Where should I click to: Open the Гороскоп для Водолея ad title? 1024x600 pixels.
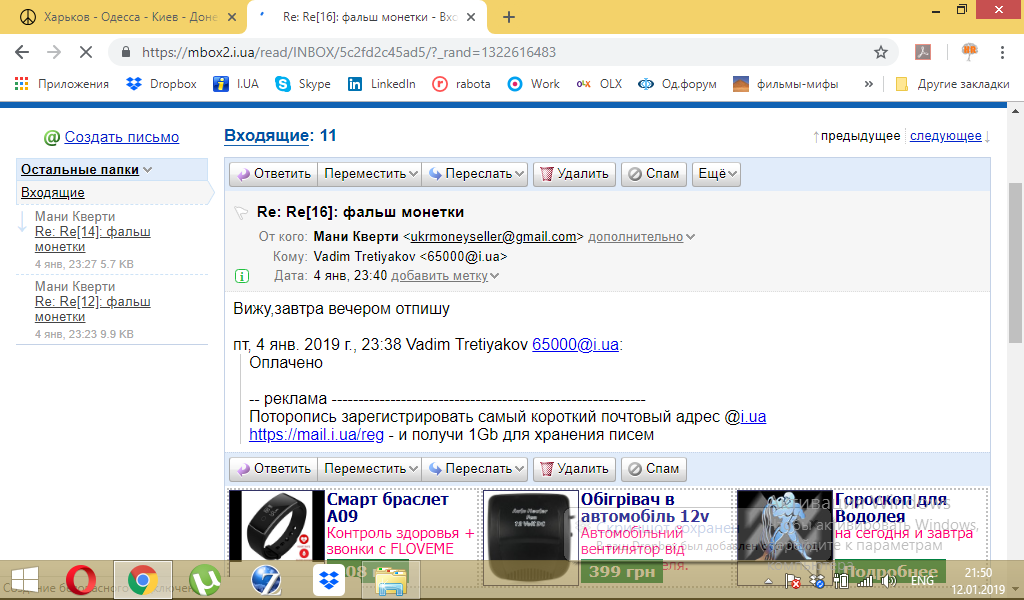891,508
